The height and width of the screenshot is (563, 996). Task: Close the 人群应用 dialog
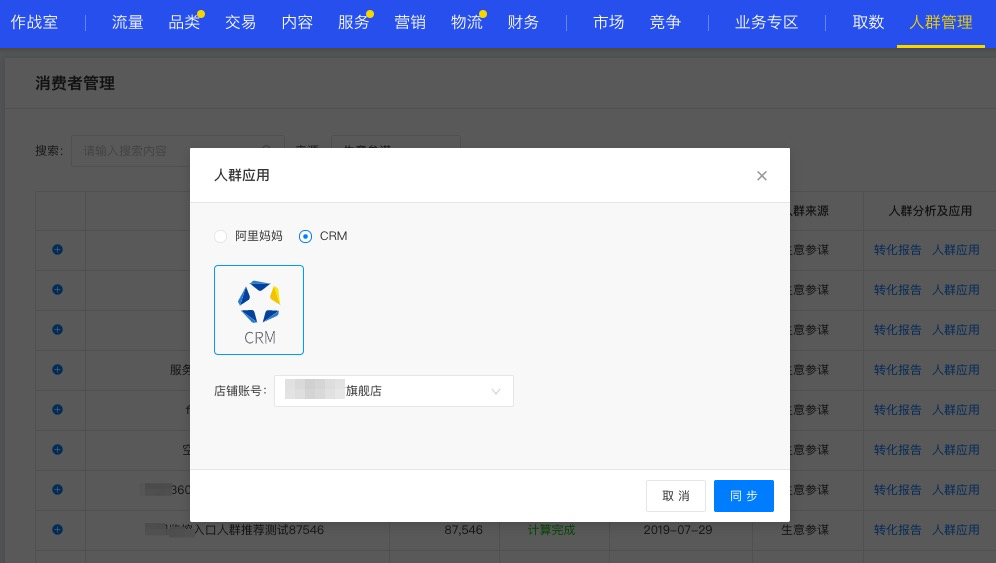click(x=762, y=175)
